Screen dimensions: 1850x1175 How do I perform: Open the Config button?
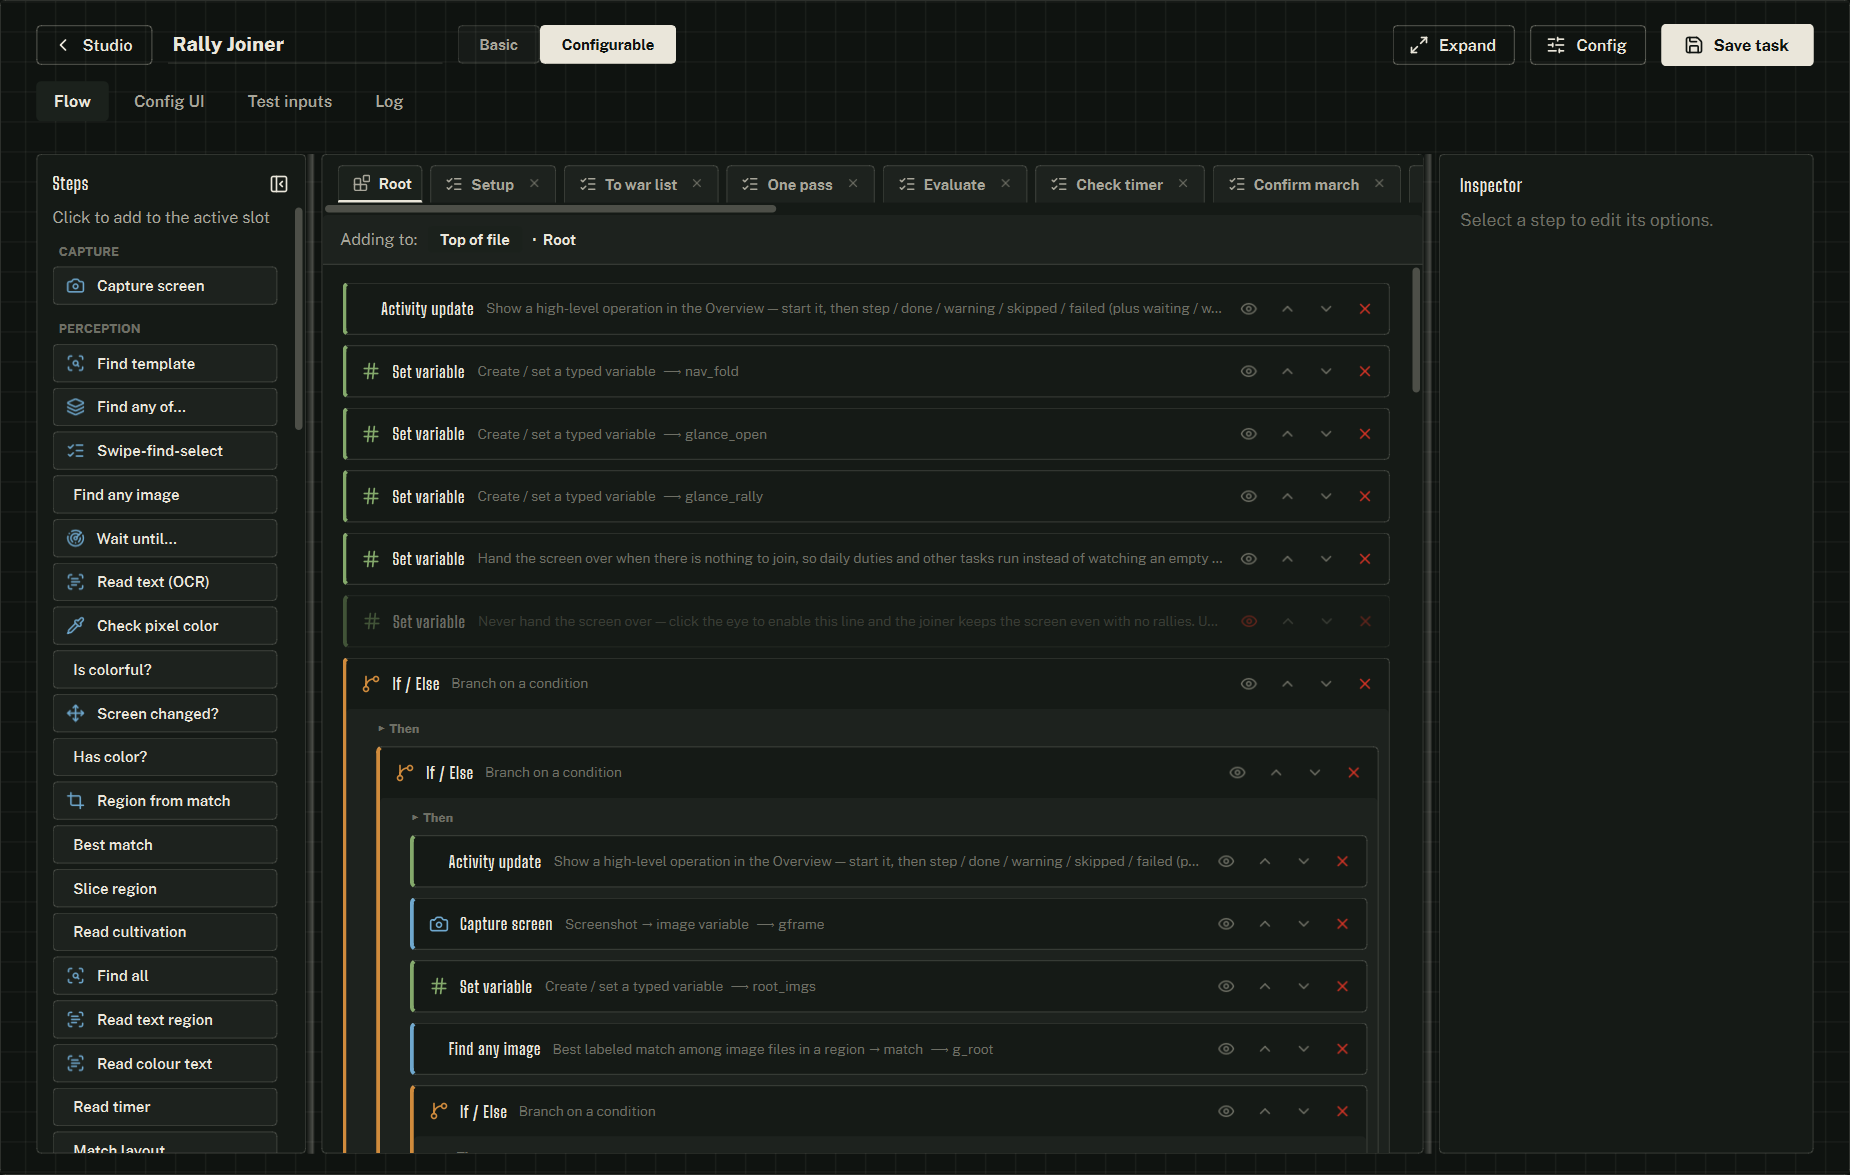(1587, 45)
